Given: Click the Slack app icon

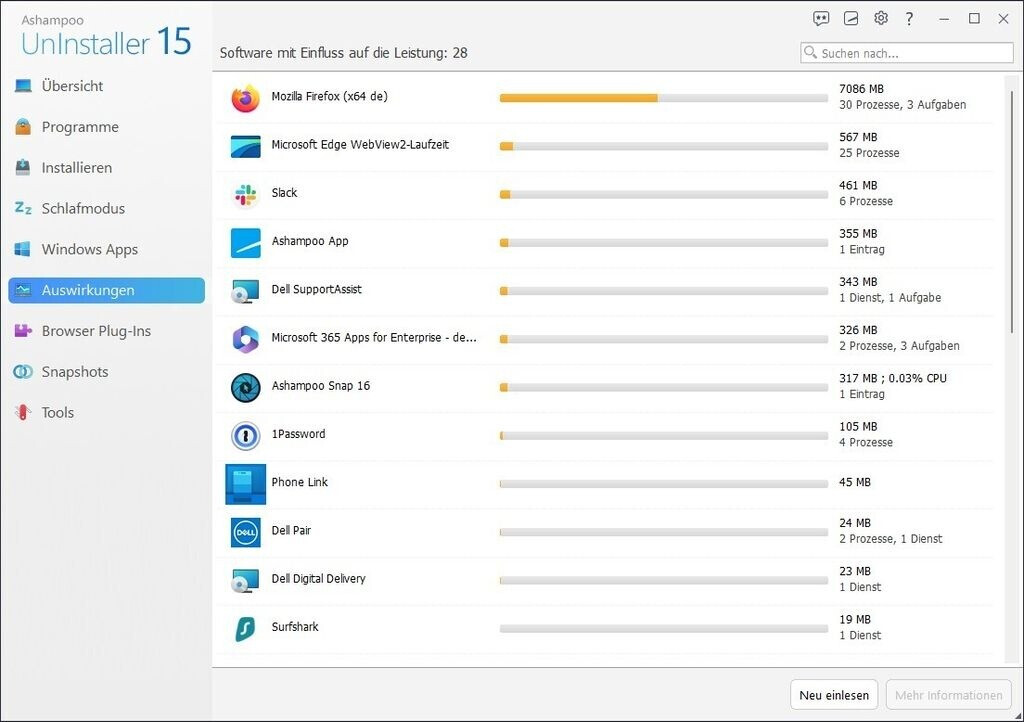Looking at the screenshot, I should [245, 194].
